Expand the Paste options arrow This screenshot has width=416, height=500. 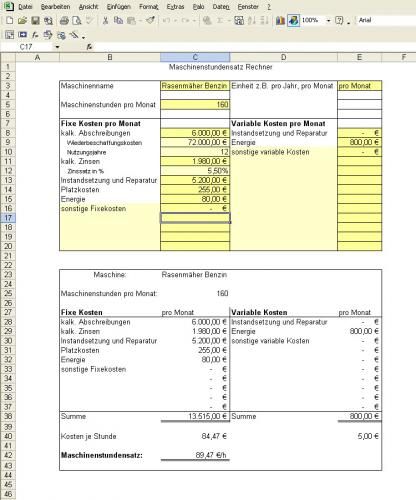[x=140, y=21]
